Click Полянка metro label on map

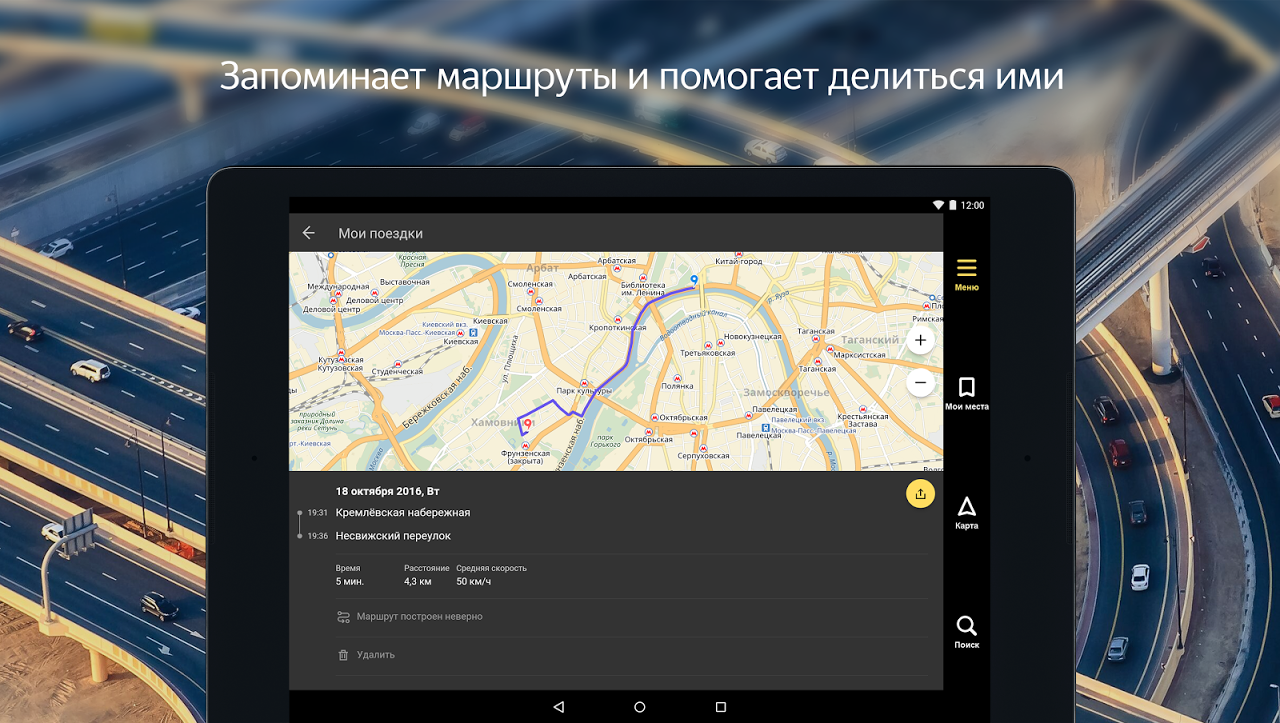pos(677,385)
